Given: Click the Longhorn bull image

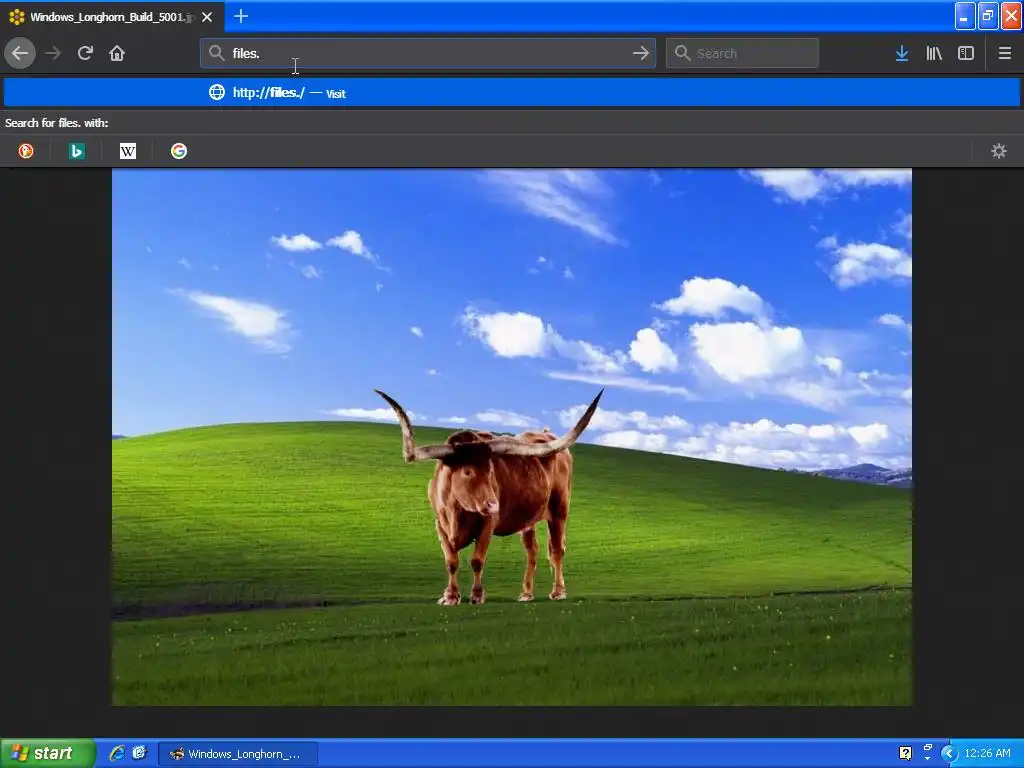Looking at the screenshot, I should (512, 437).
